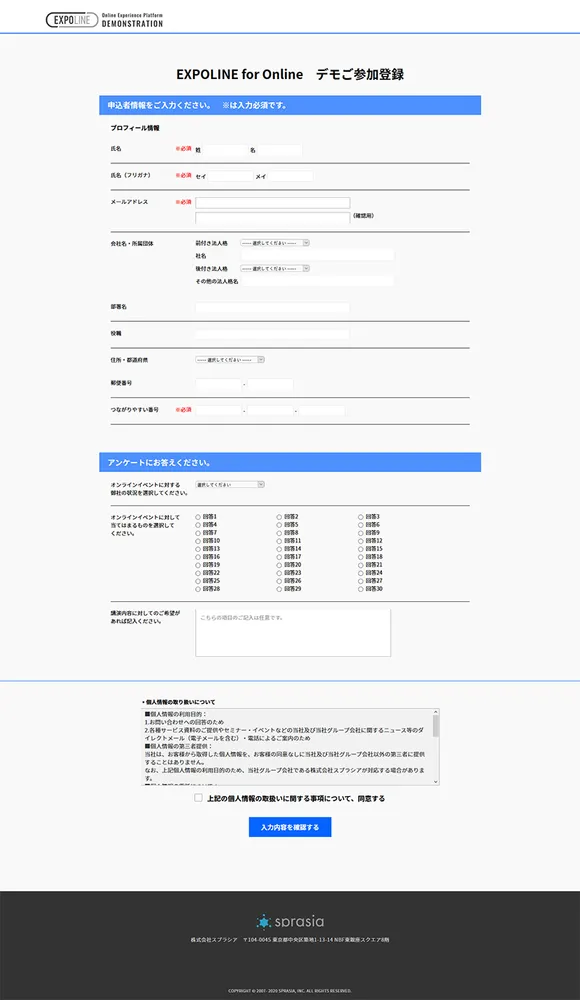
Task: Click the last phone number box
Action: point(322,410)
